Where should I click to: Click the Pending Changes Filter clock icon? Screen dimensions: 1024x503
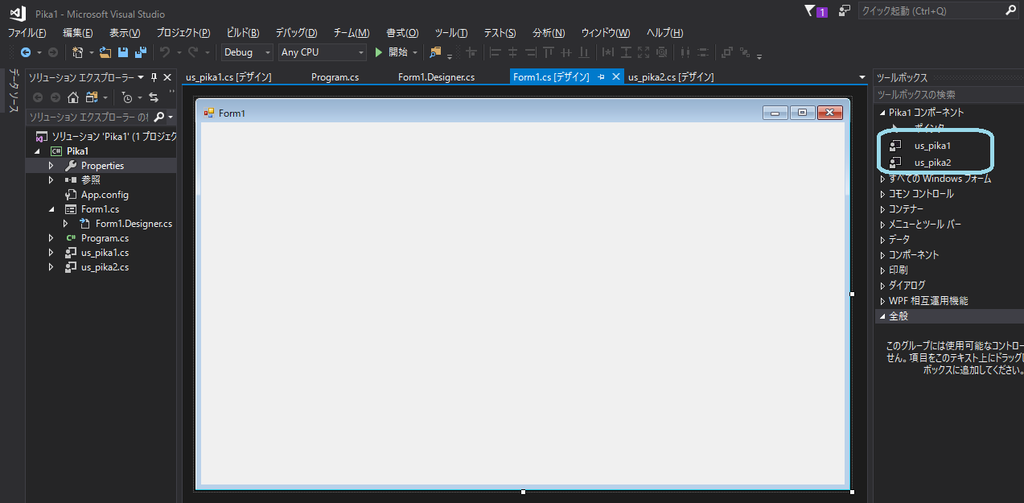pyautogui.click(x=127, y=97)
